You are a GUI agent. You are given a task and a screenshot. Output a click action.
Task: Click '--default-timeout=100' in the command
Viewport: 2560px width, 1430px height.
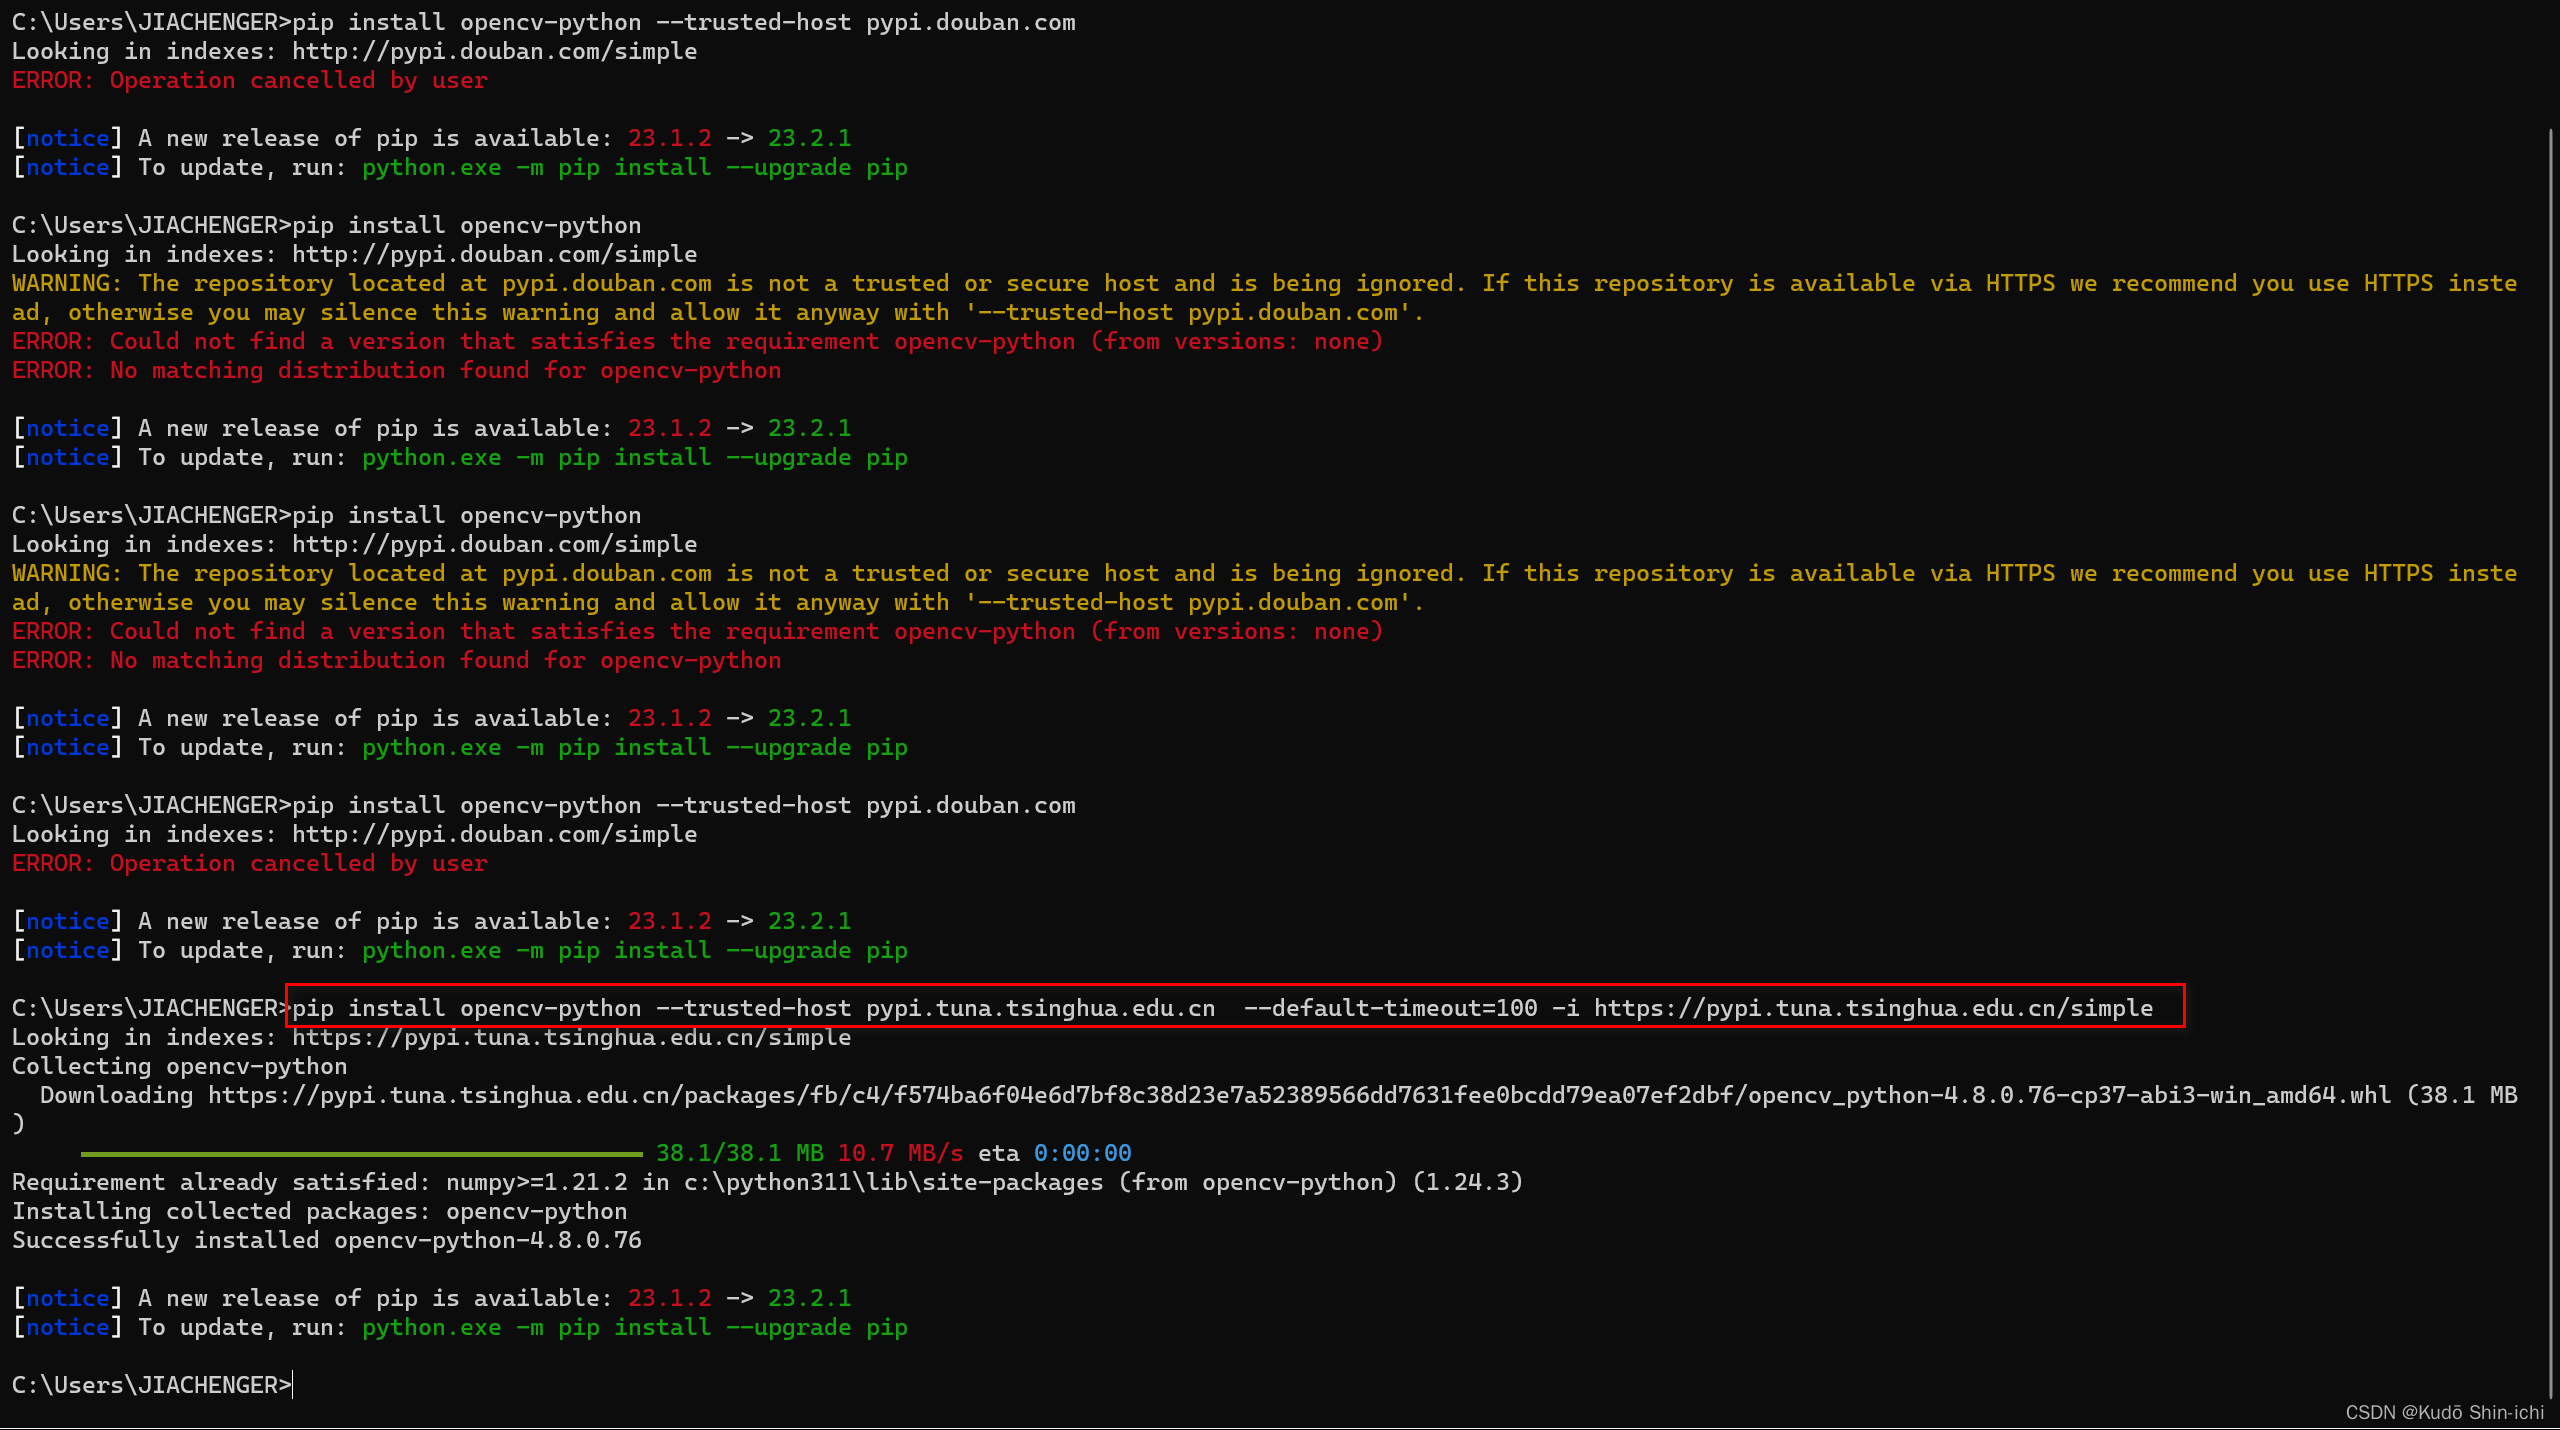click(x=1391, y=1007)
